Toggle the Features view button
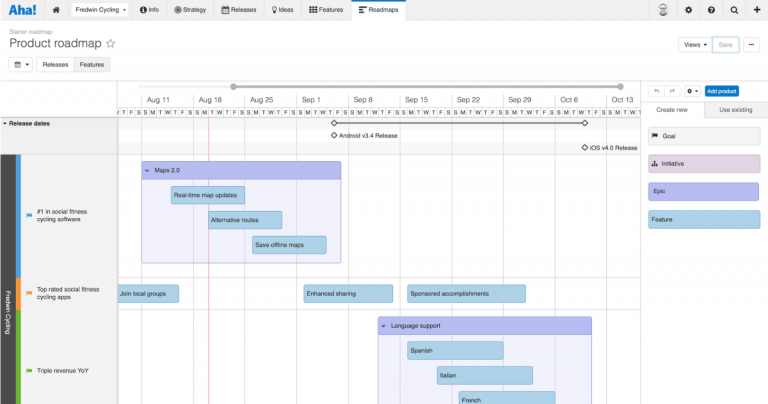Screen dimensions: 768x404 [92, 64]
